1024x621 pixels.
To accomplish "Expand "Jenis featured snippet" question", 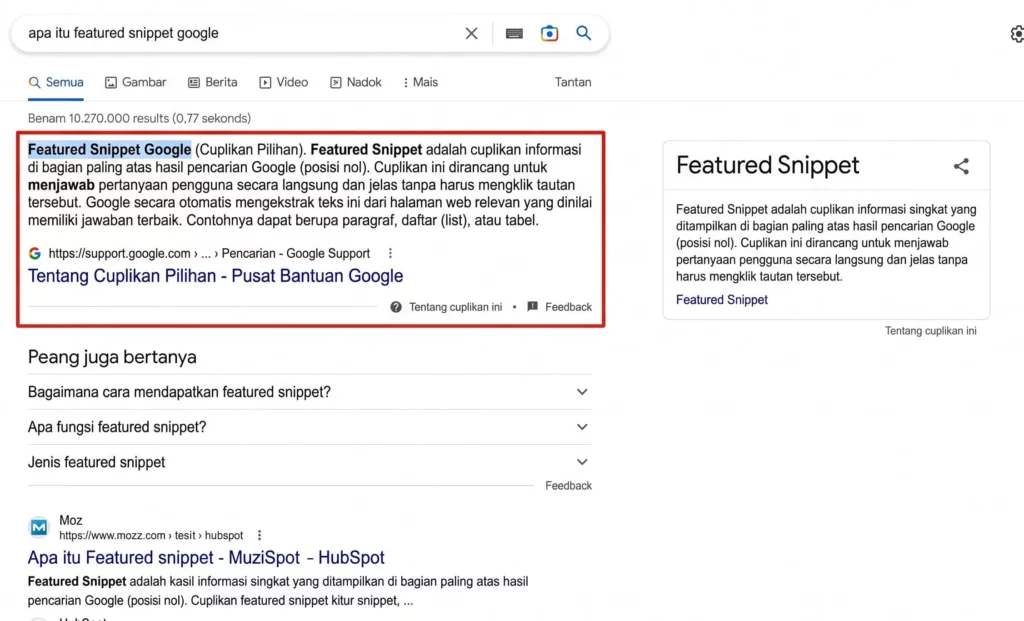I will tap(310, 462).
